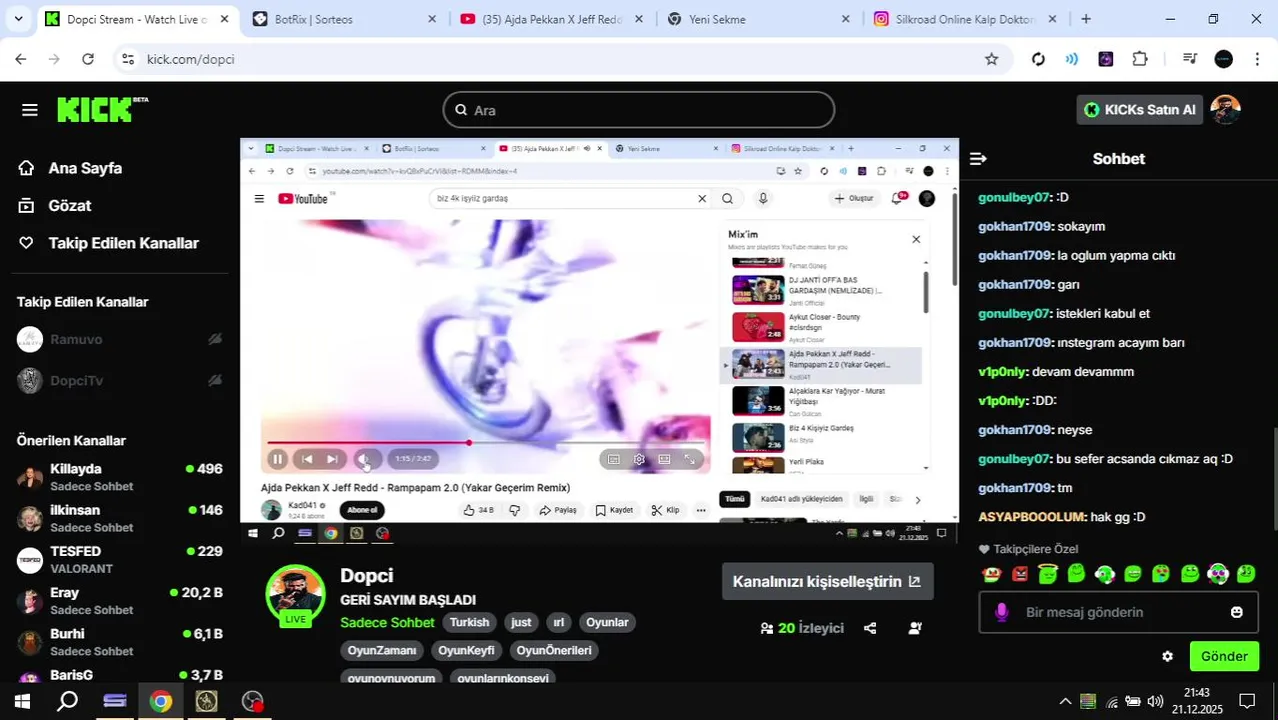Open the emoji picker in chat
The height and width of the screenshot is (720, 1278).
coord(1236,612)
